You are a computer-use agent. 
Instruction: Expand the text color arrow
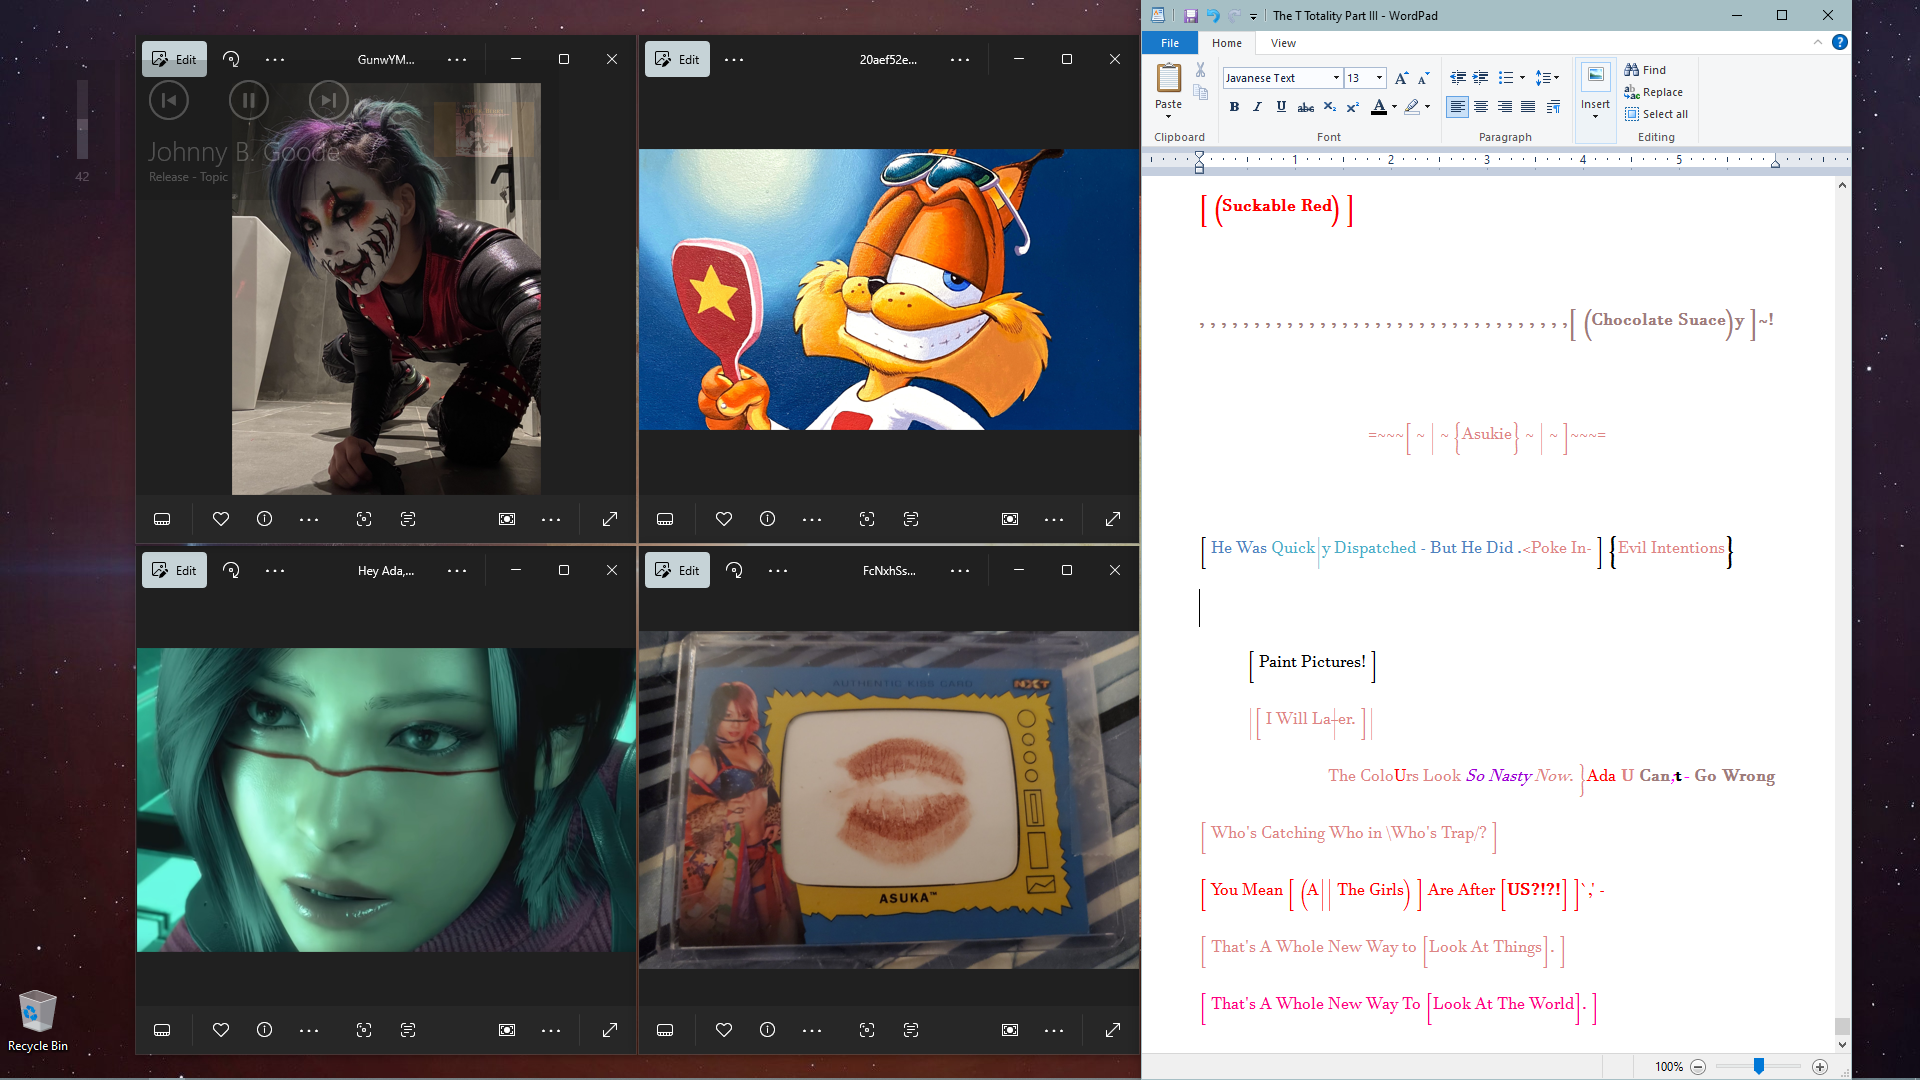point(1394,107)
